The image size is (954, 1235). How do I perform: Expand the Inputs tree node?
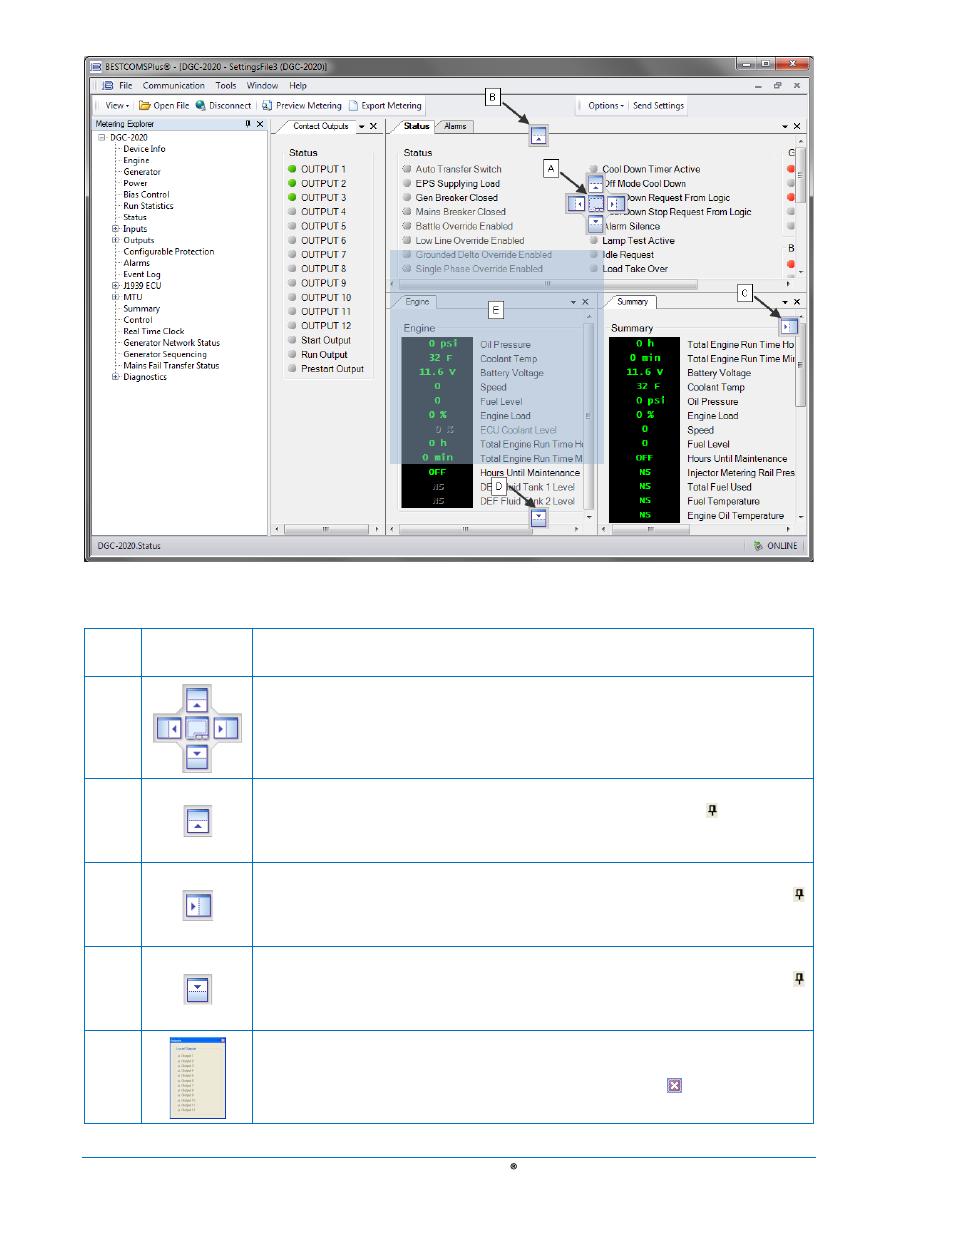coord(116,229)
